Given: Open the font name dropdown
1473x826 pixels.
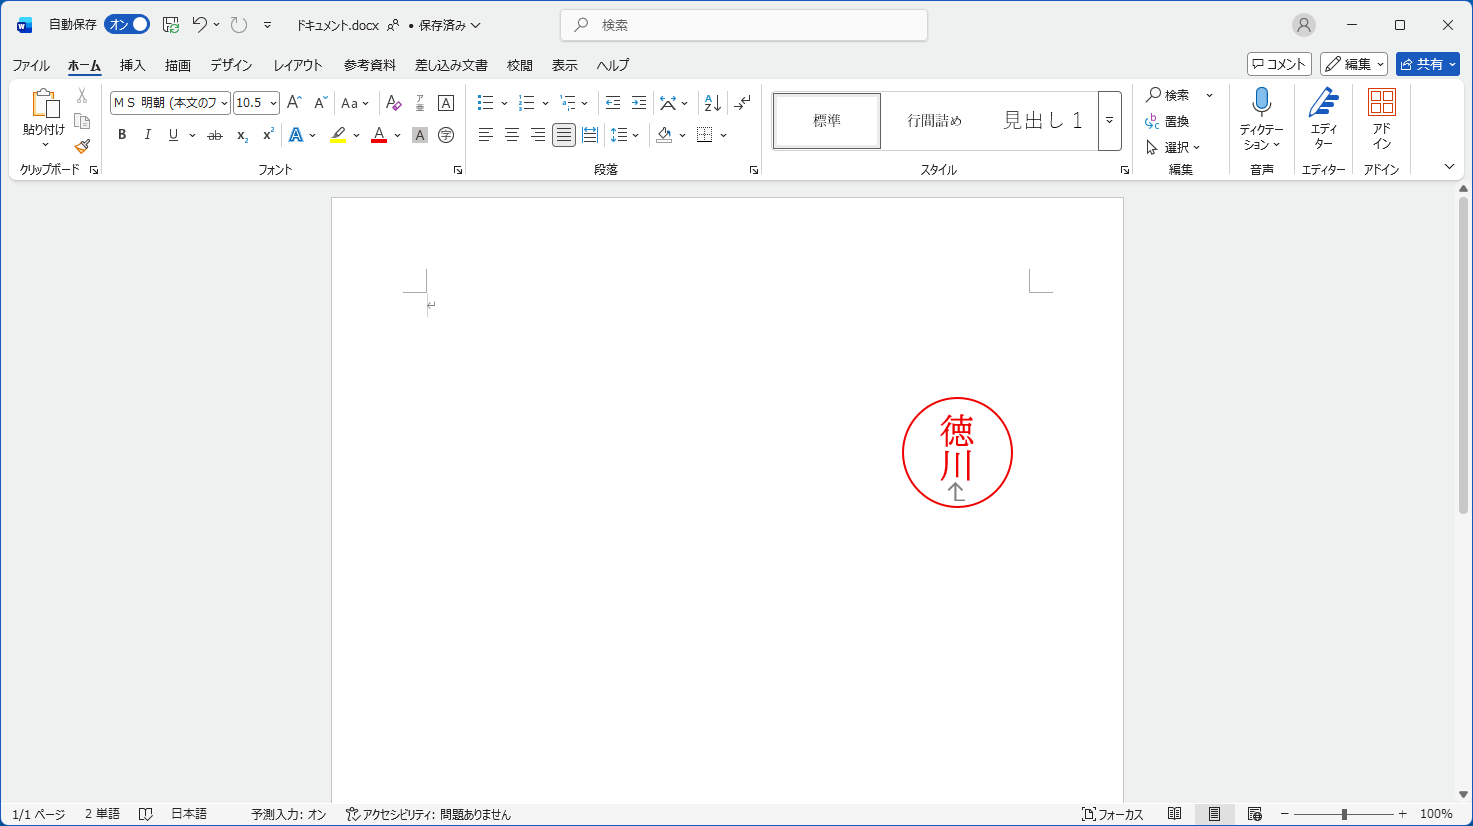Looking at the screenshot, I should pos(224,103).
